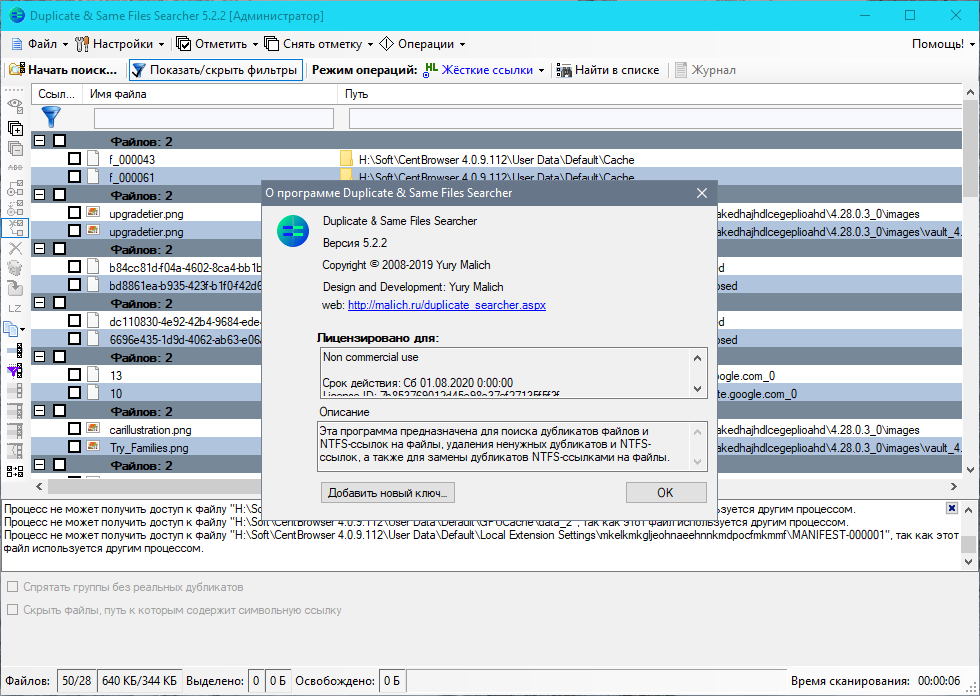
Task: Click the LZ compression icon
Action: click(x=15, y=308)
